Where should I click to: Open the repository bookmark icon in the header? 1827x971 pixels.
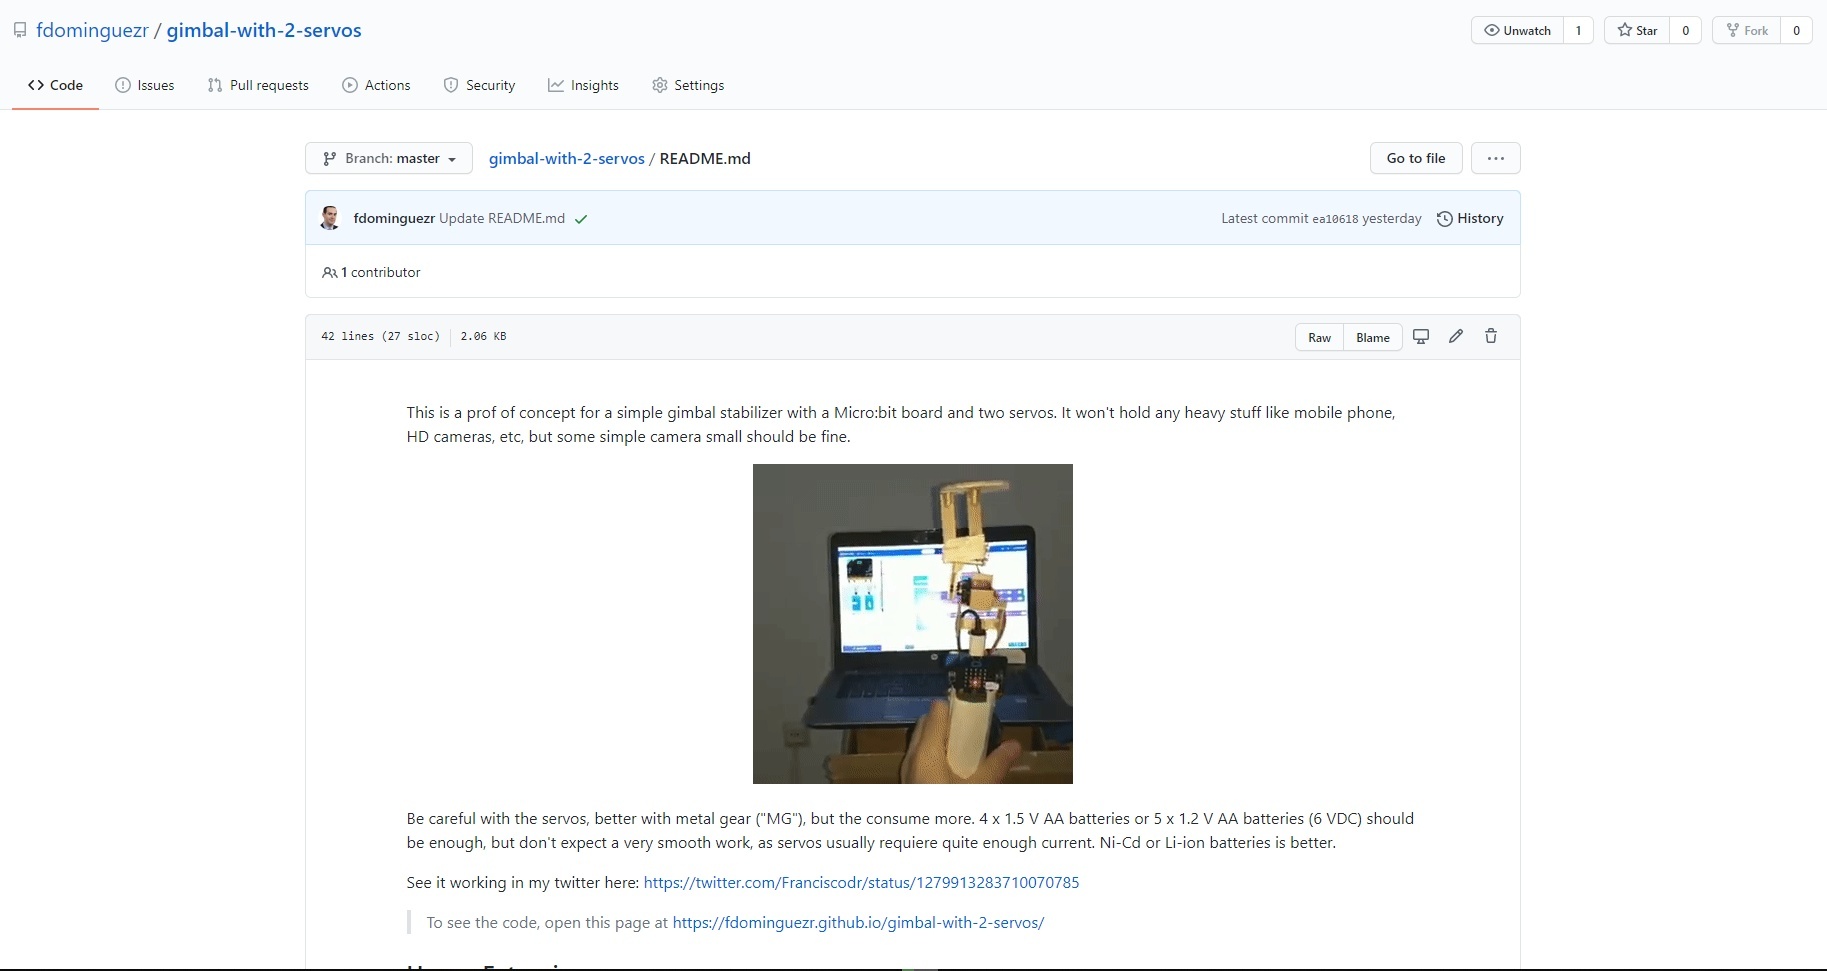[x=19, y=29]
